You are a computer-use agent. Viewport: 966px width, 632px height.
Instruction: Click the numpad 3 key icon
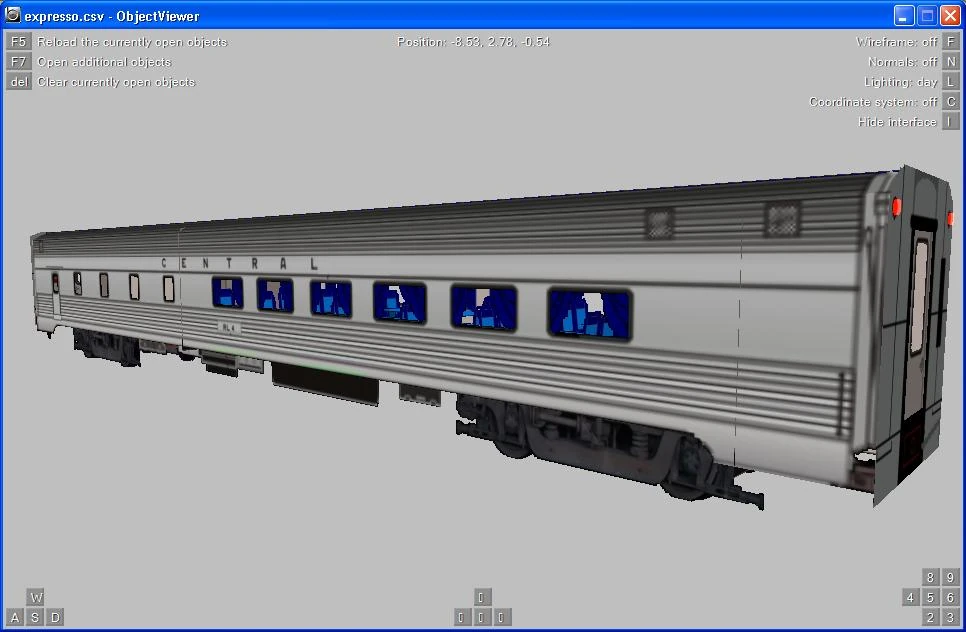tap(951, 617)
